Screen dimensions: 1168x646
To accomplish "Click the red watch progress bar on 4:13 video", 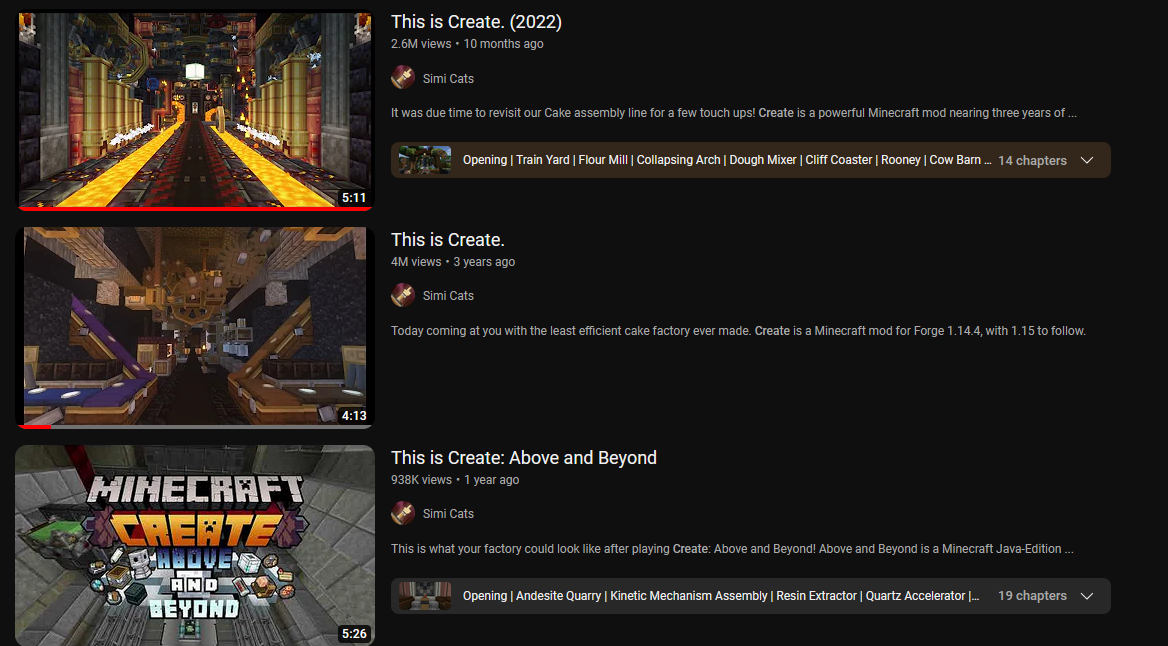I will tap(34, 427).
